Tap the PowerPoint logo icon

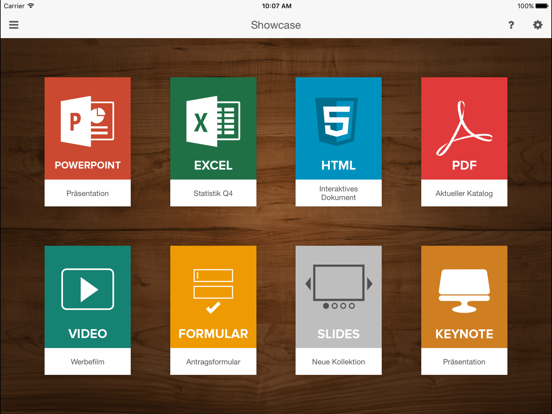click(87, 121)
